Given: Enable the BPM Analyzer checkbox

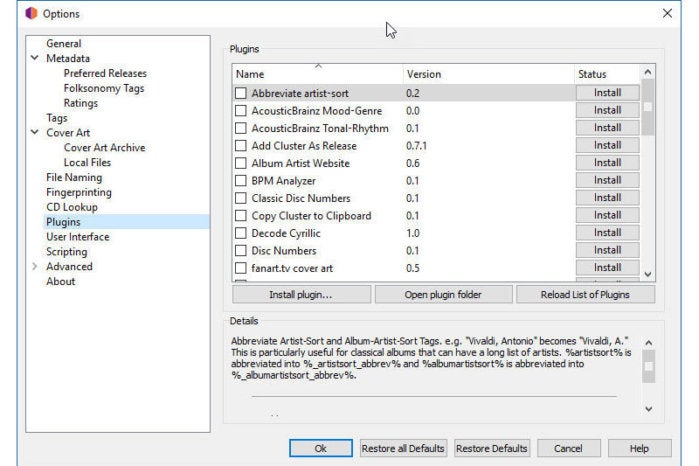Looking at the screenshot, I should (241, 181).
